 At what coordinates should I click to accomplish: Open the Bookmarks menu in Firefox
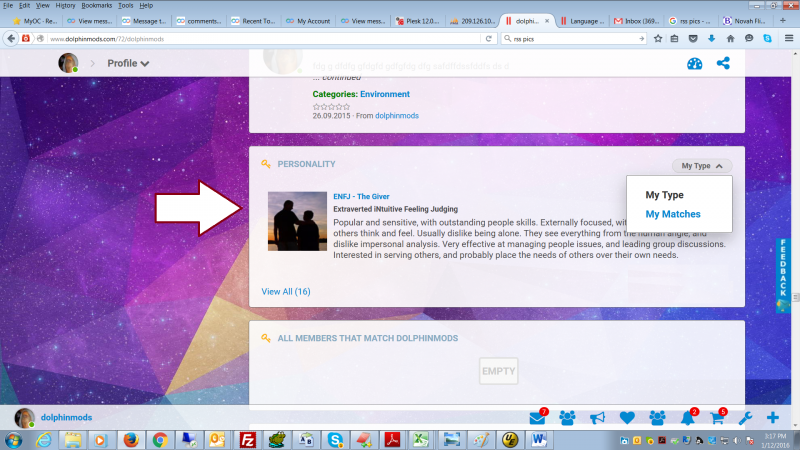tap(97, 5)
